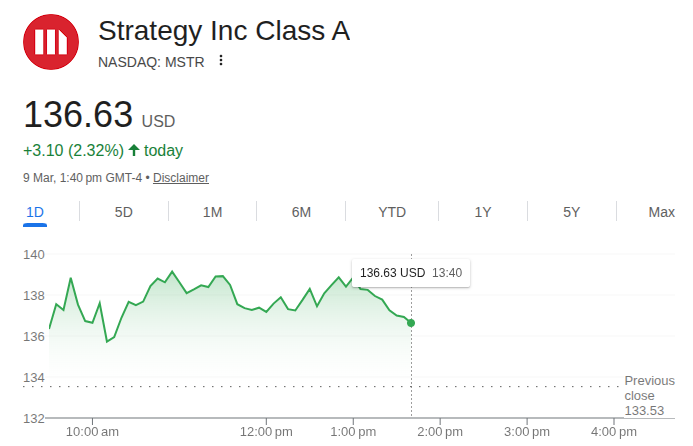Click the 136.63 USD price display
Image resolution: width=693 pixels, height=446 pixels.
point(99,115)
